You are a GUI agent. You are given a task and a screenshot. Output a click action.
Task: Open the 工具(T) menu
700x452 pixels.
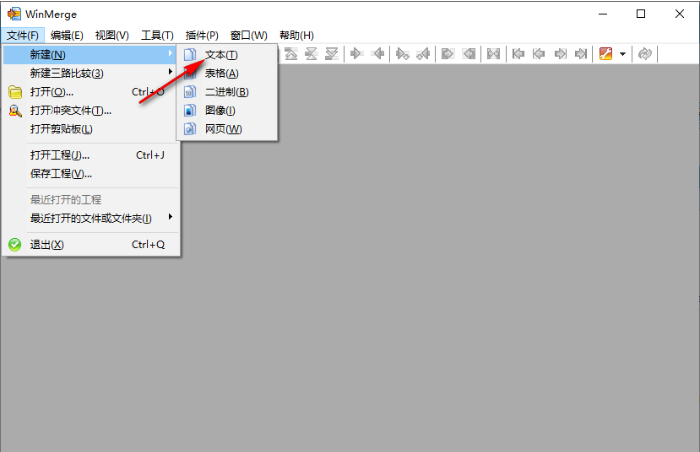point(157,35)
